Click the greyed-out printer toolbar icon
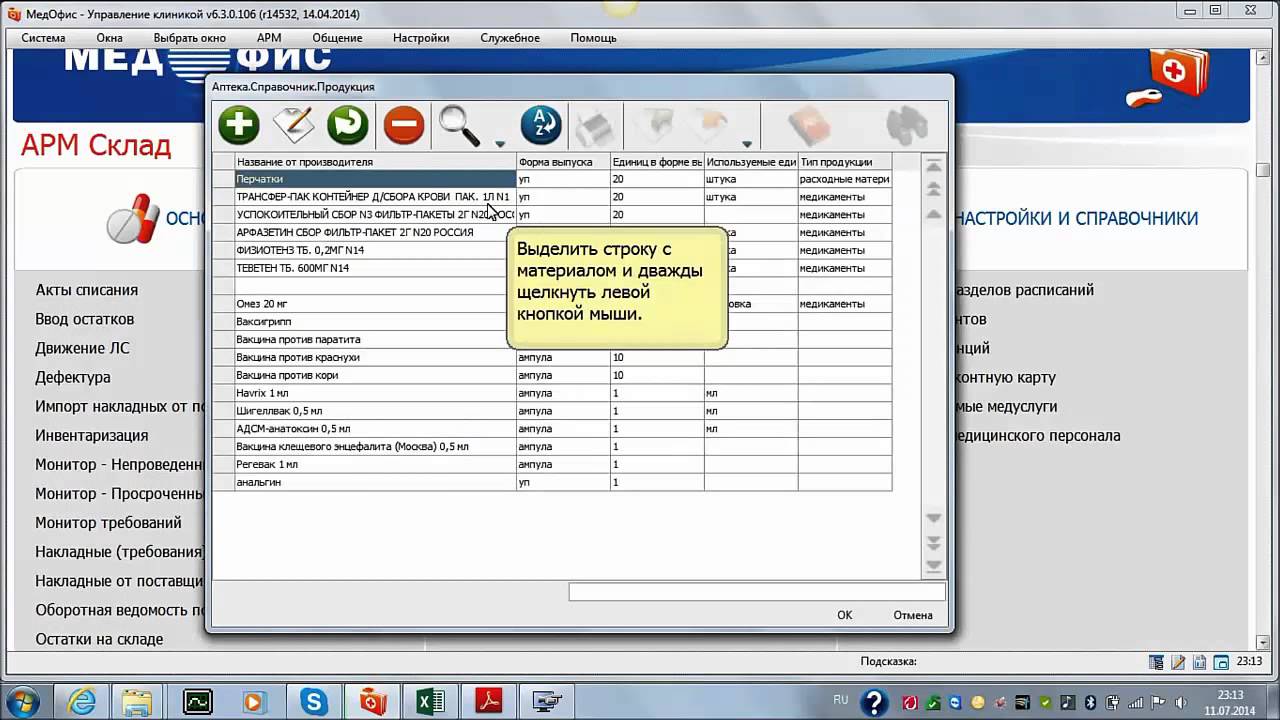The height and width of the screenshot is (720, 1280). (x=596, y=126)
